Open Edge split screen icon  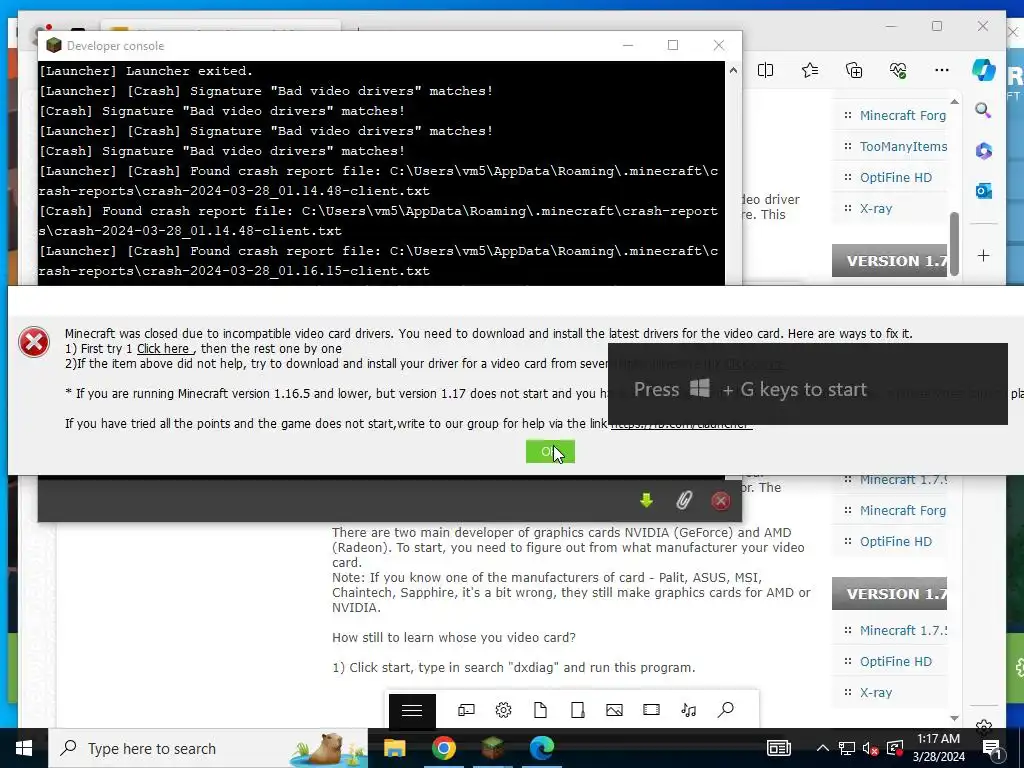[765, 70]
